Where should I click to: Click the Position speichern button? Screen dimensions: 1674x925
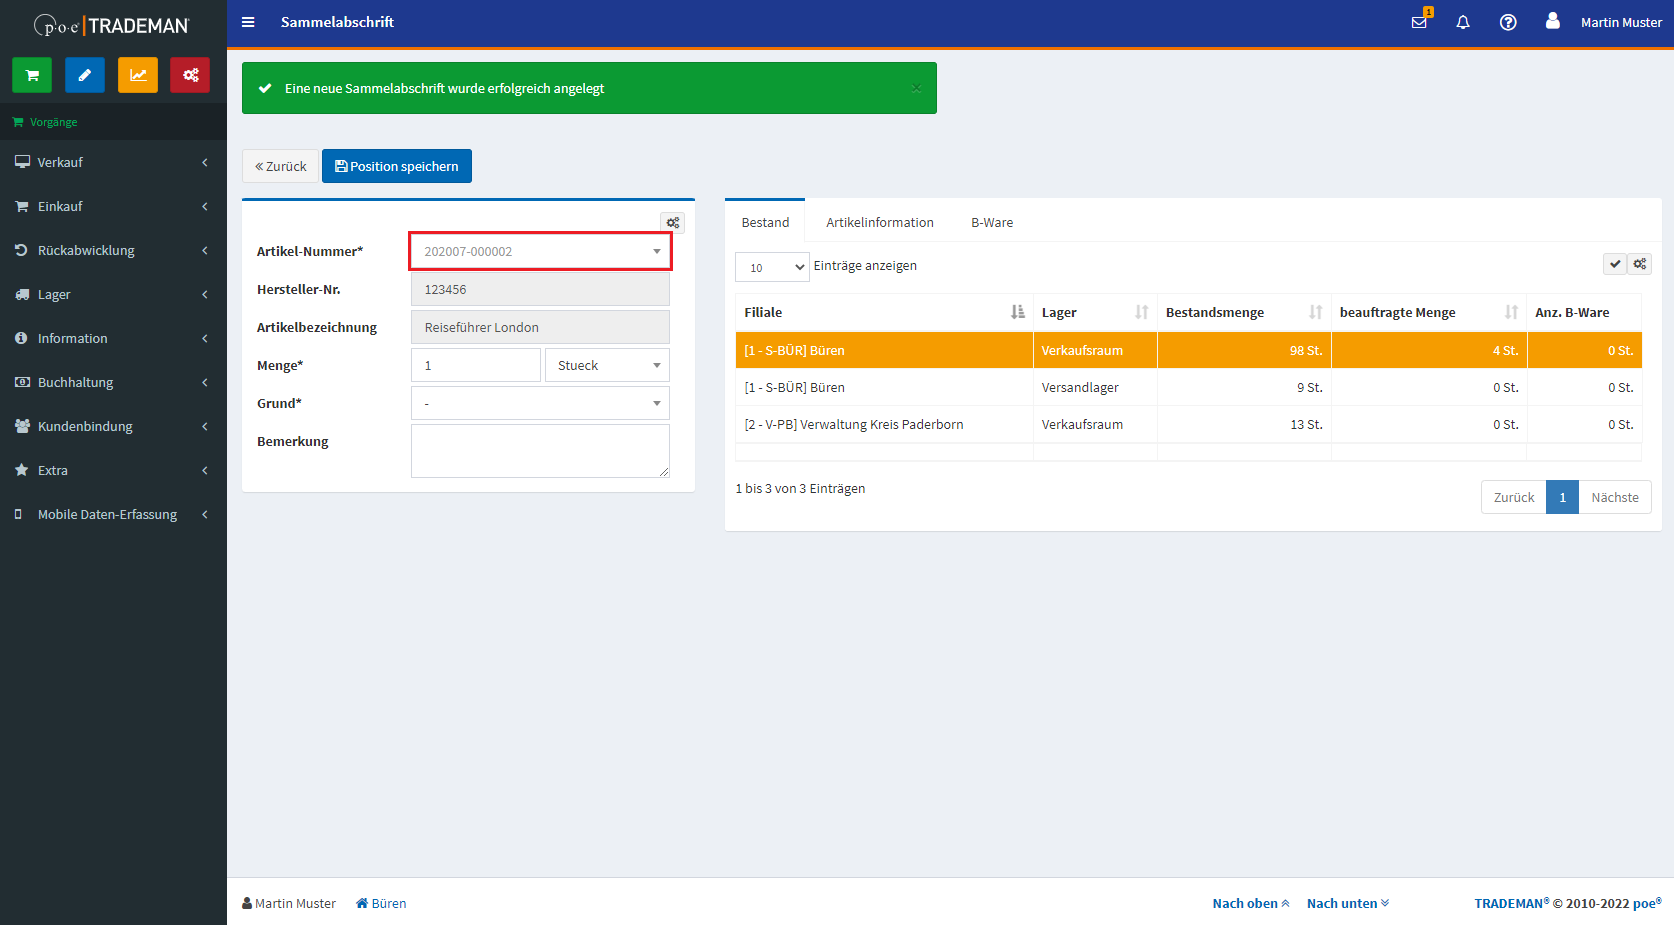pyautogui.click(x=397, y=166)
